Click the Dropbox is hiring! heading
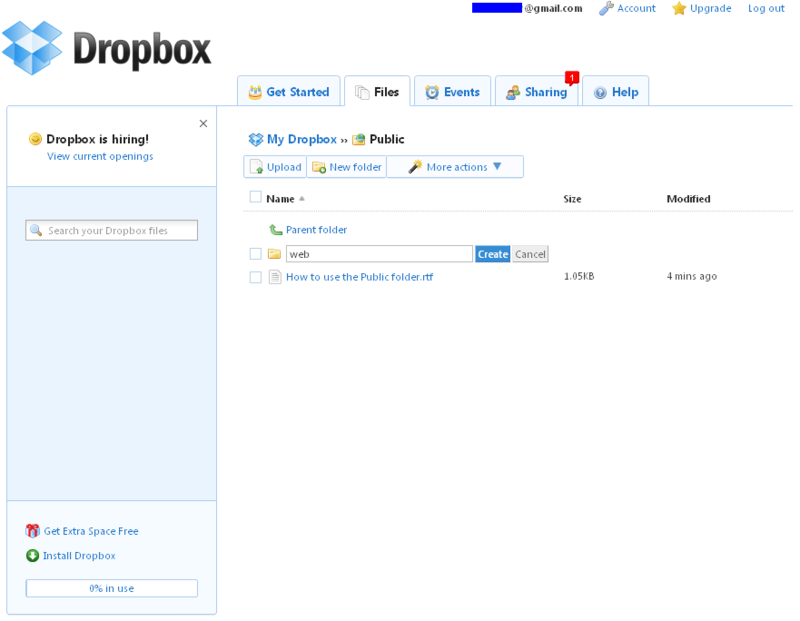The image size is (800, 621). [97, 139]
